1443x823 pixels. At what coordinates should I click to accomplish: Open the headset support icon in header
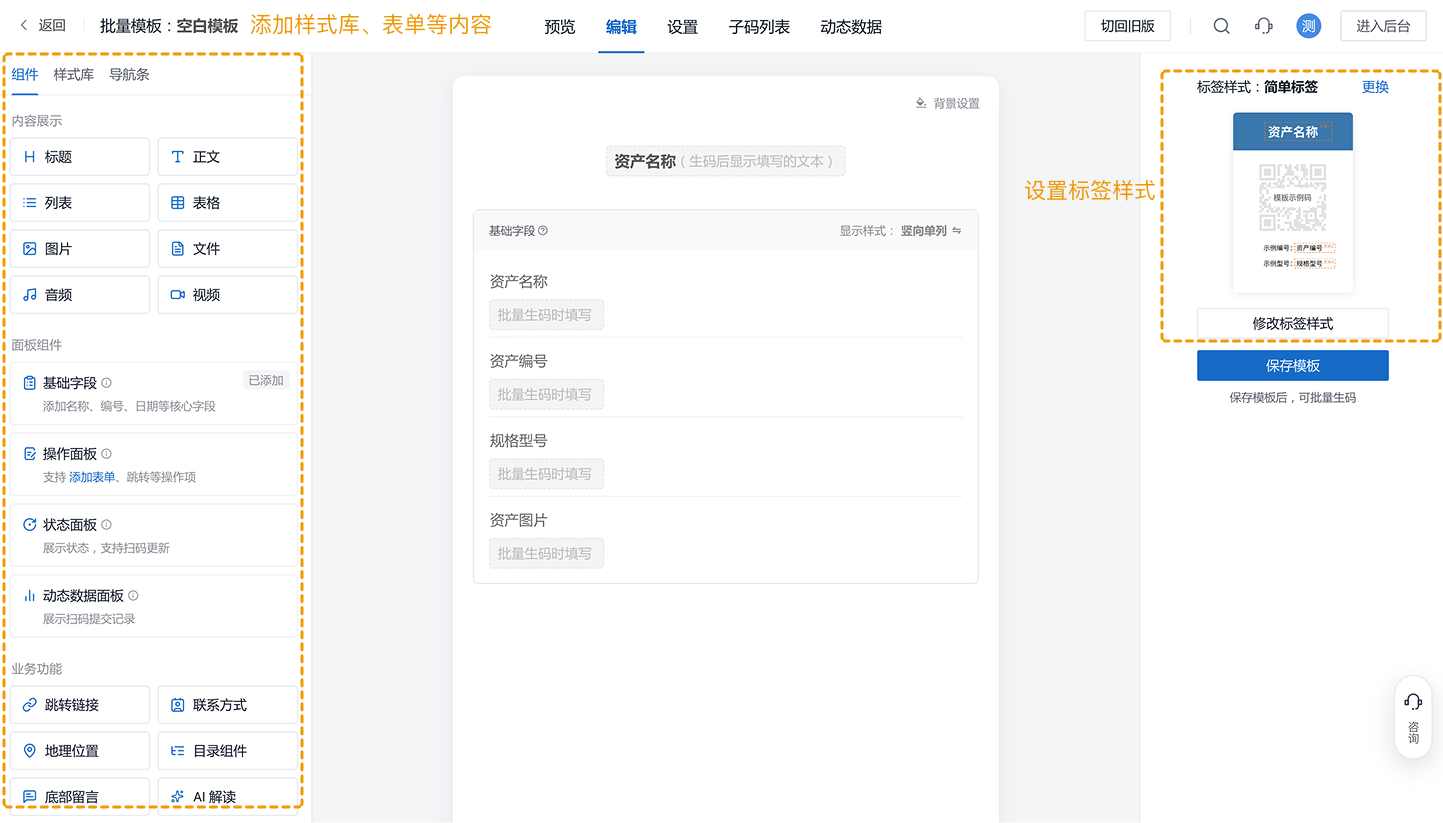pos(1264,26)
